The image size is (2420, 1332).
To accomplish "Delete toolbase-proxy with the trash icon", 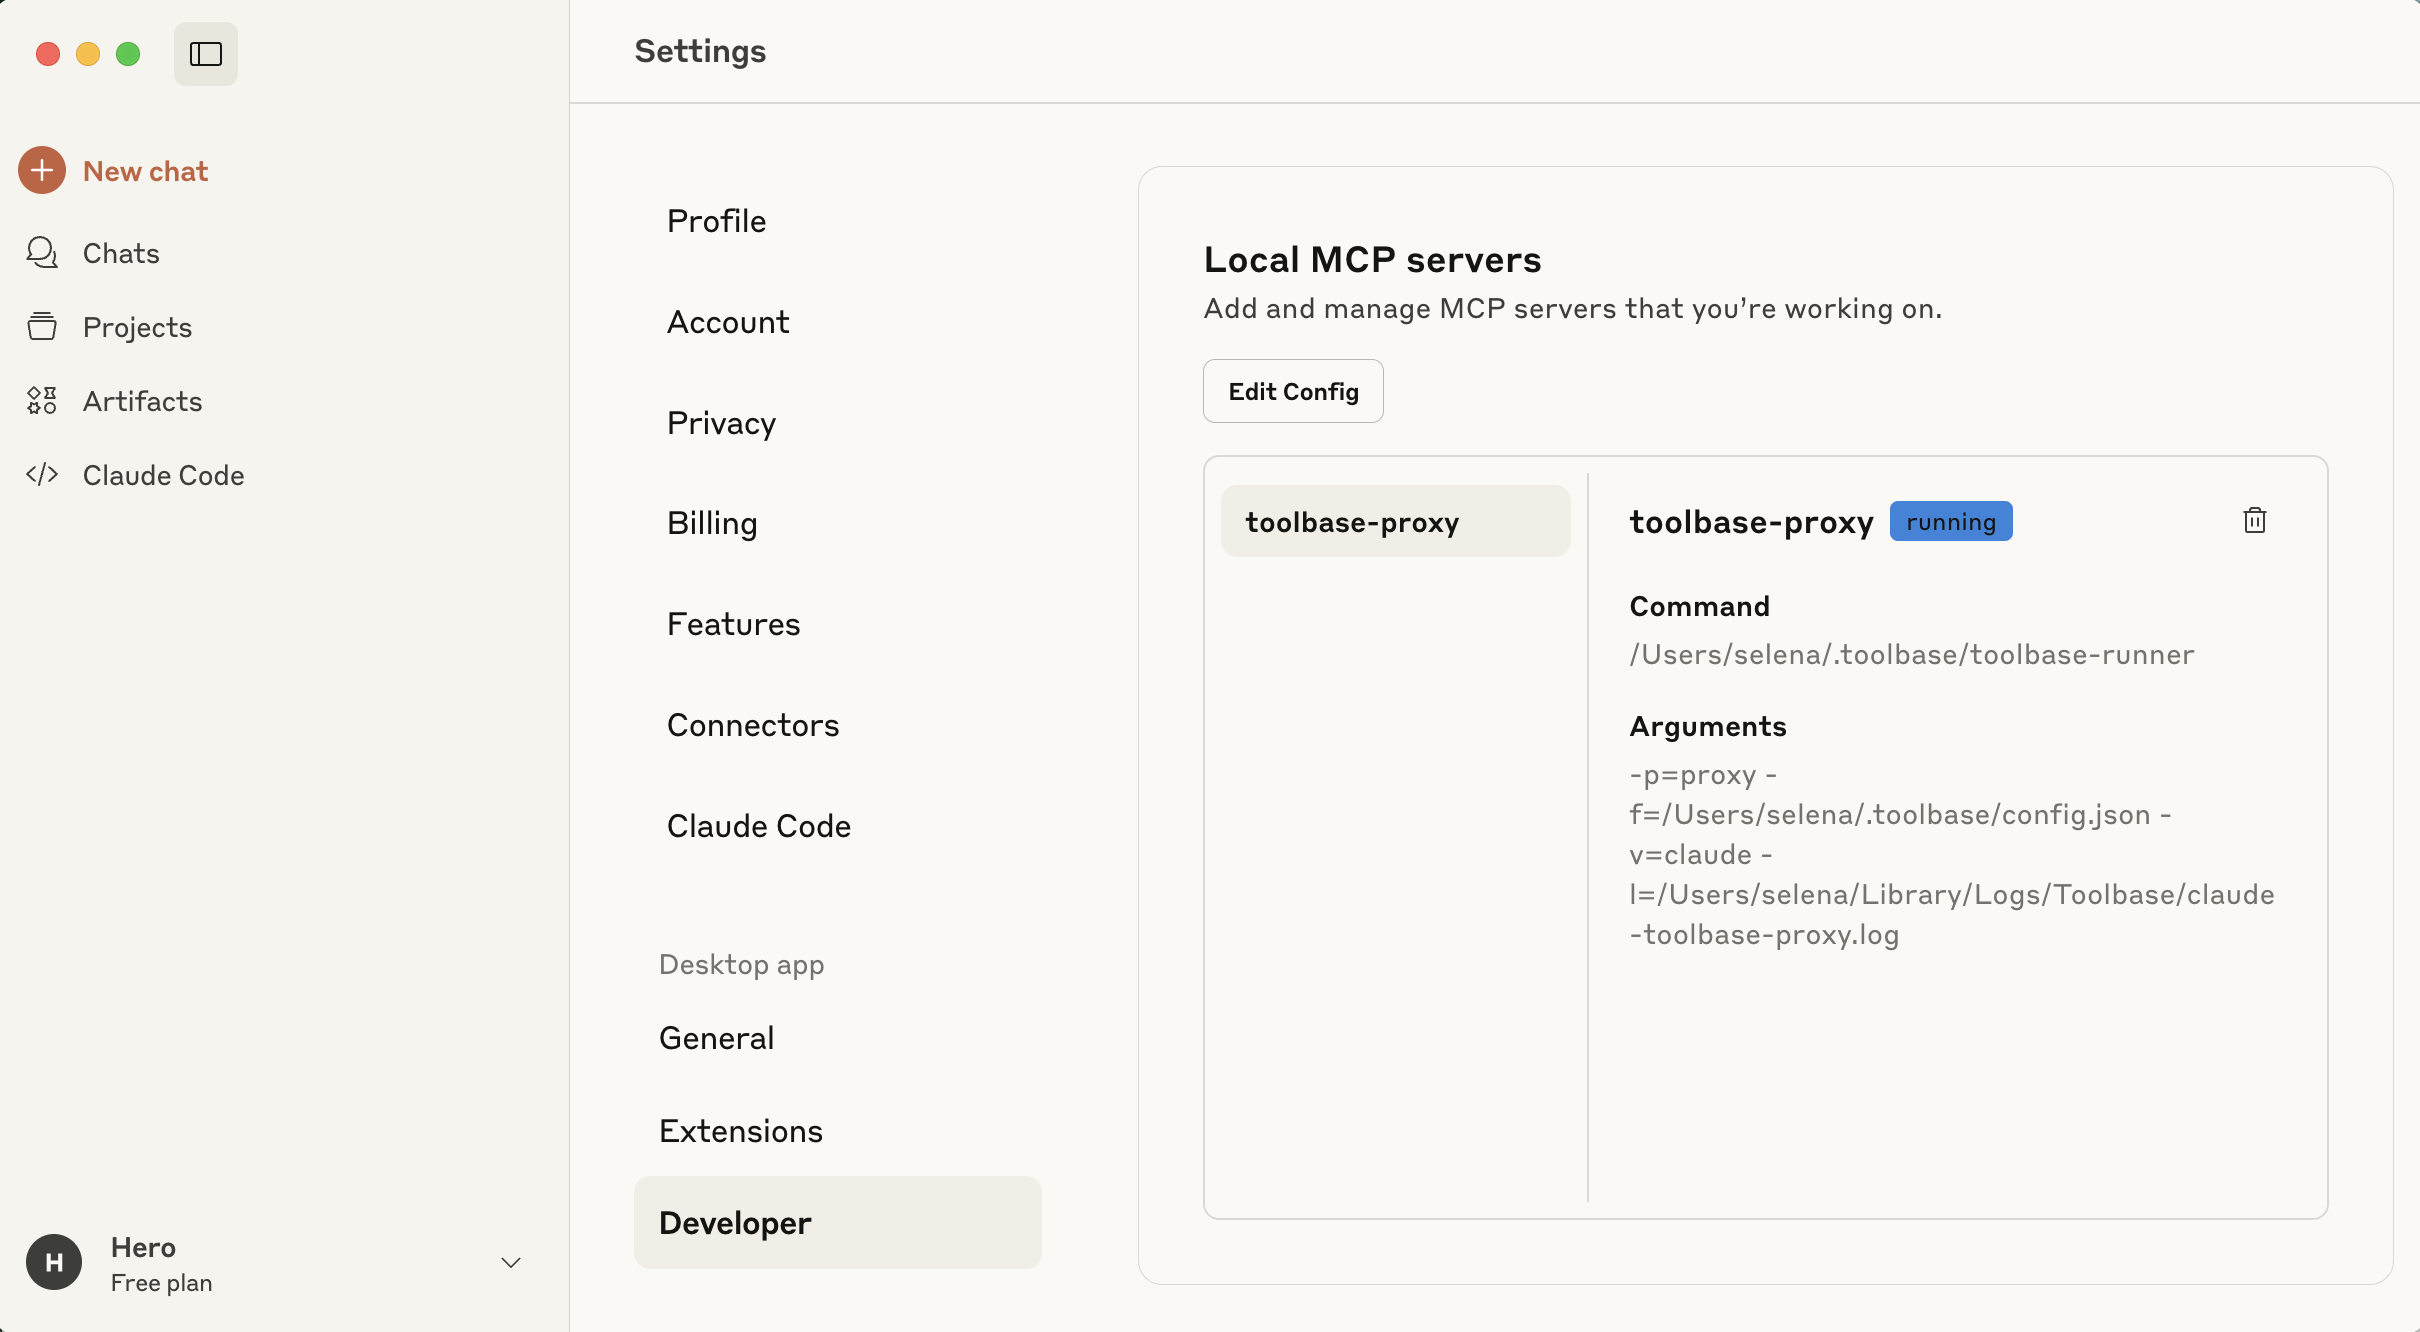I will [2254, 521].
